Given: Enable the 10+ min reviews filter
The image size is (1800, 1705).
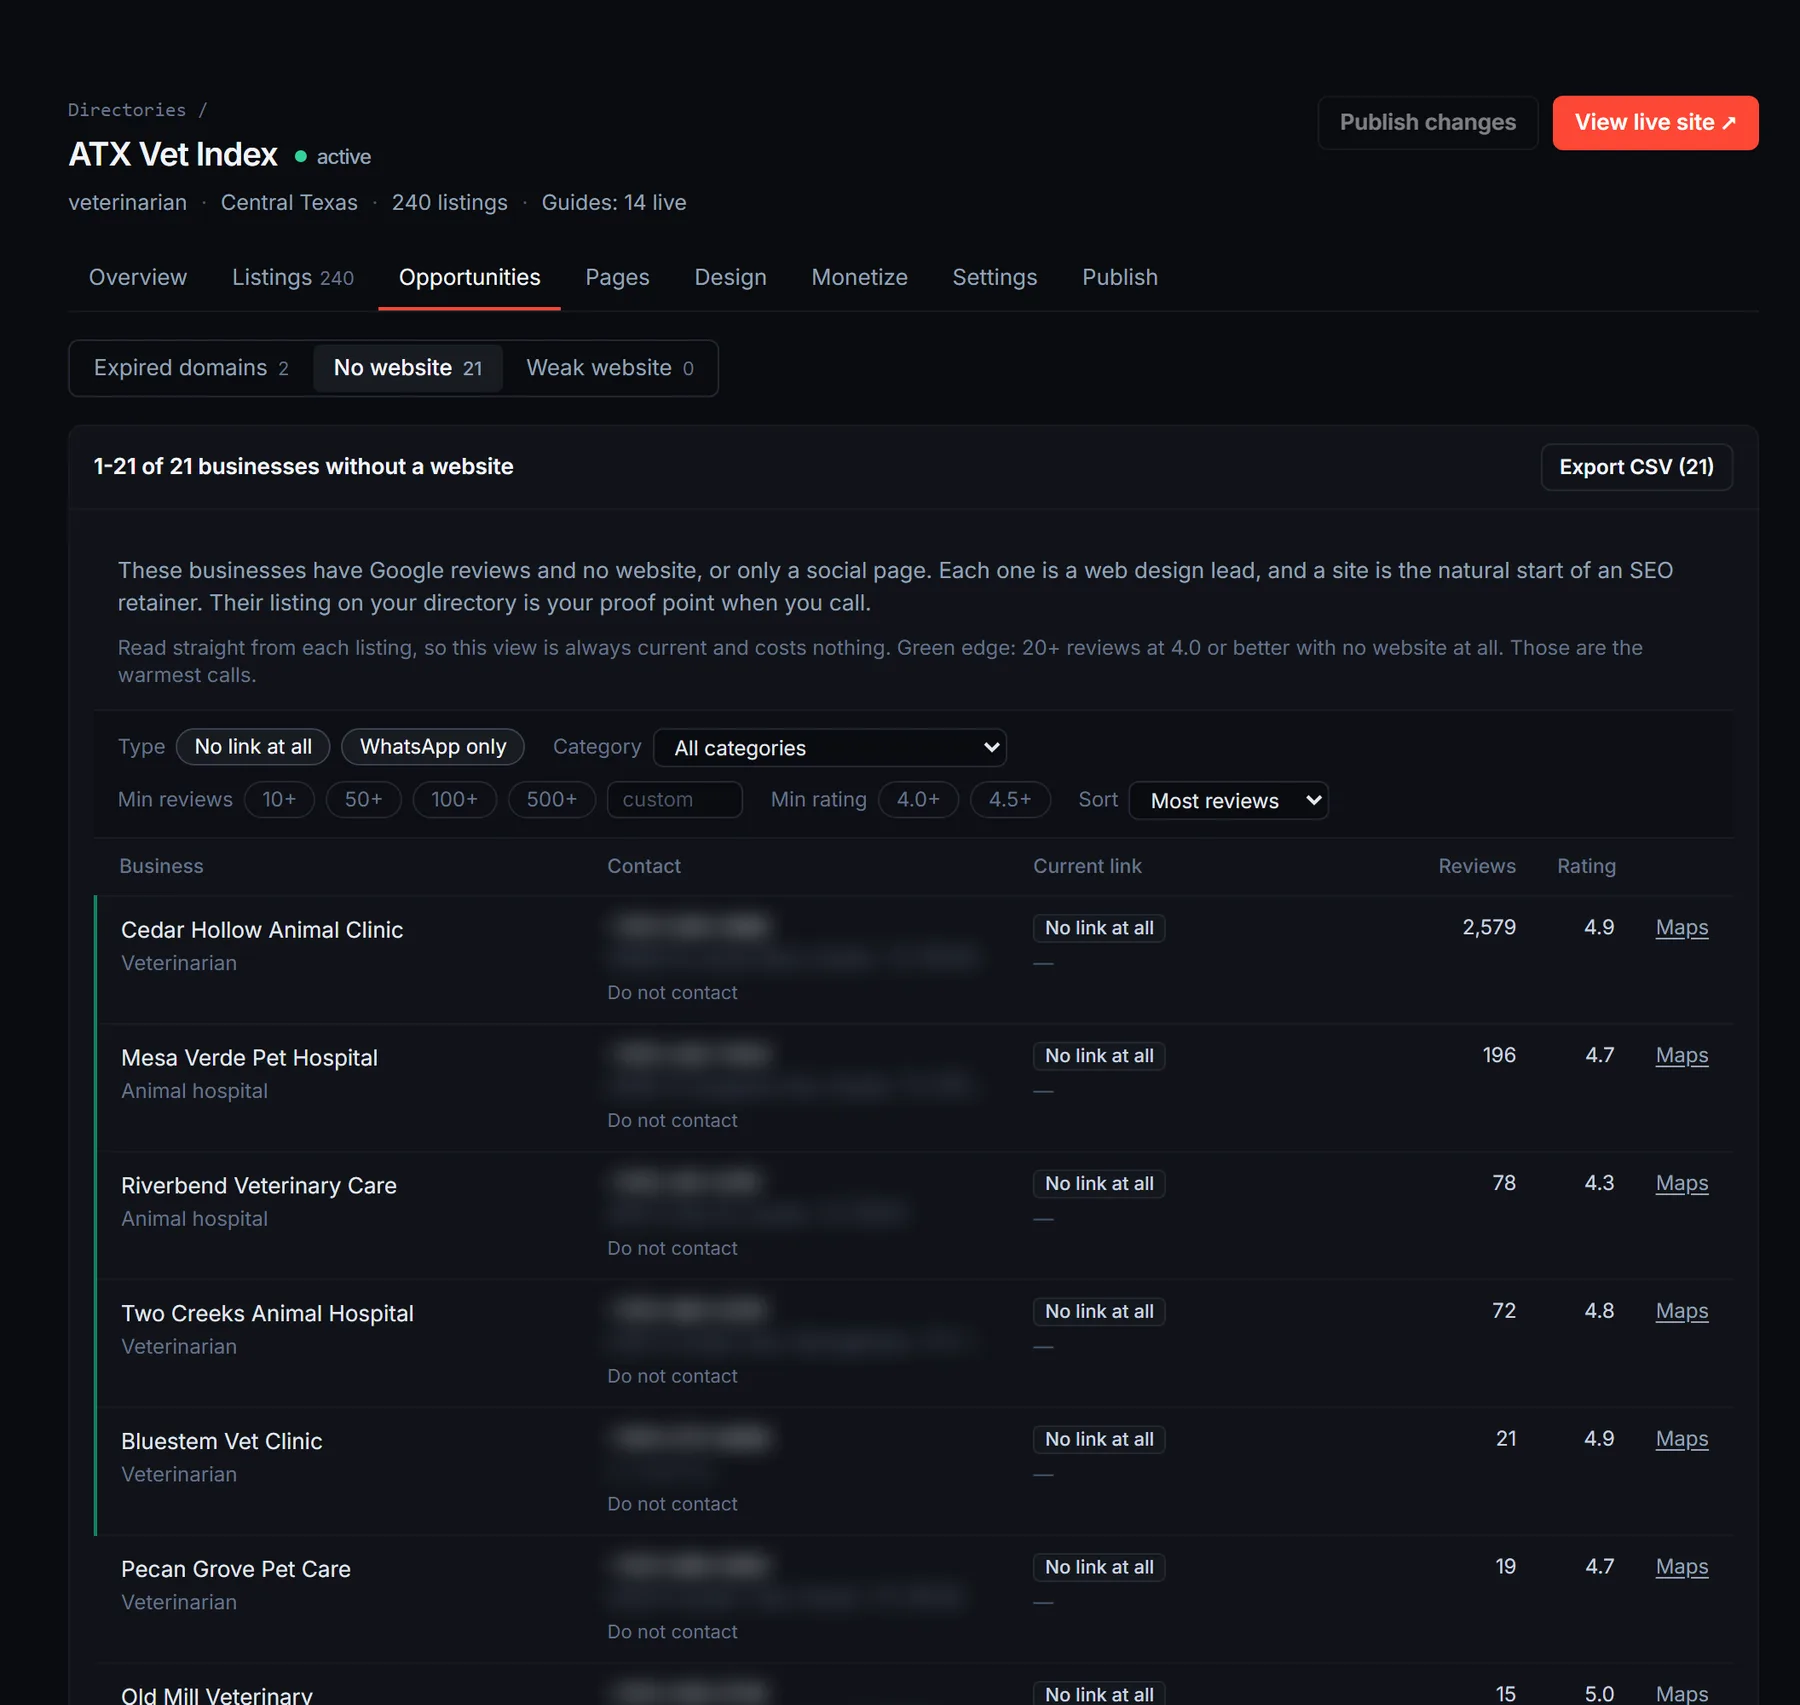Looking at the screenshot, I should point(279,800).
